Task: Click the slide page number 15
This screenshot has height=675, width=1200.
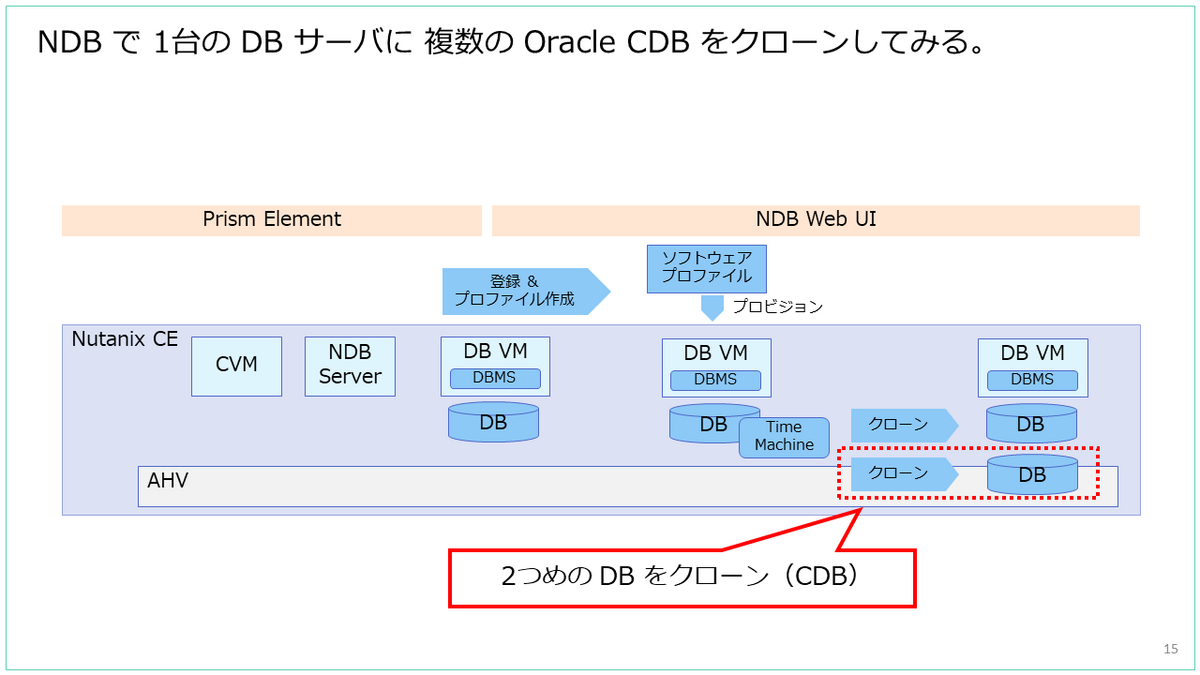Action: (x=1171, y=650)
